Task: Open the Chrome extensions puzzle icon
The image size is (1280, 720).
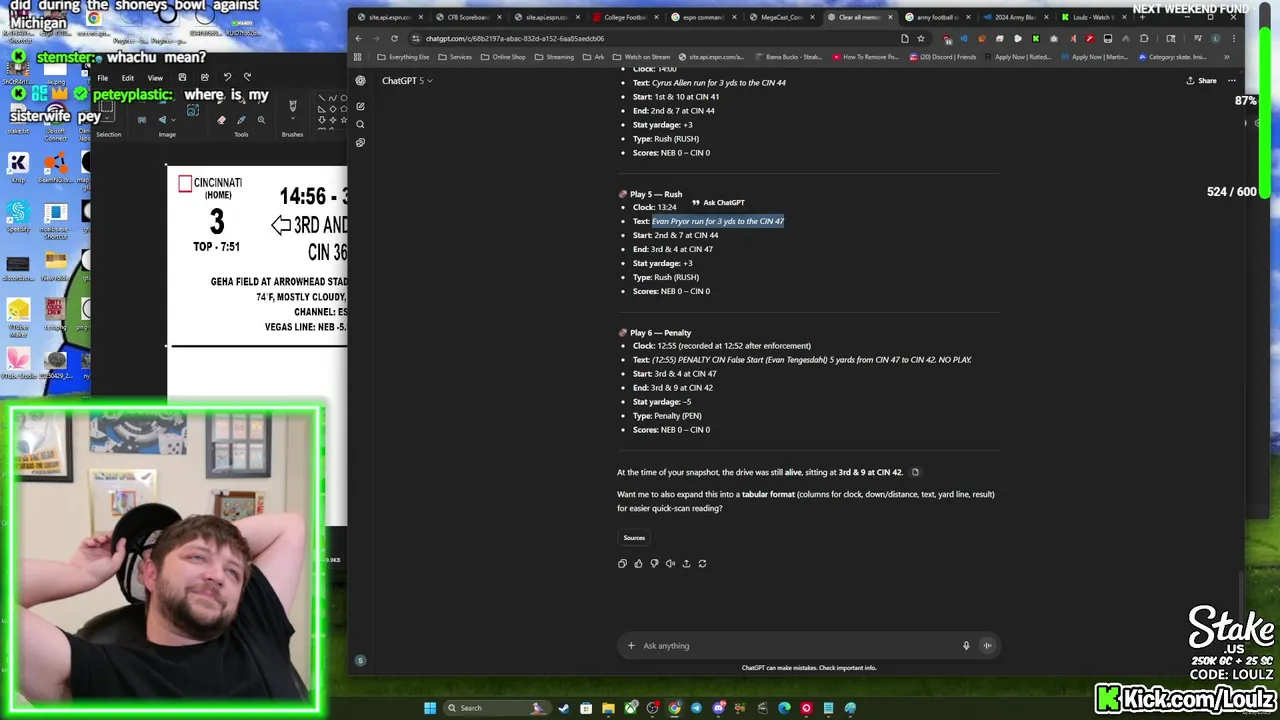Action: coord(1144,39)
